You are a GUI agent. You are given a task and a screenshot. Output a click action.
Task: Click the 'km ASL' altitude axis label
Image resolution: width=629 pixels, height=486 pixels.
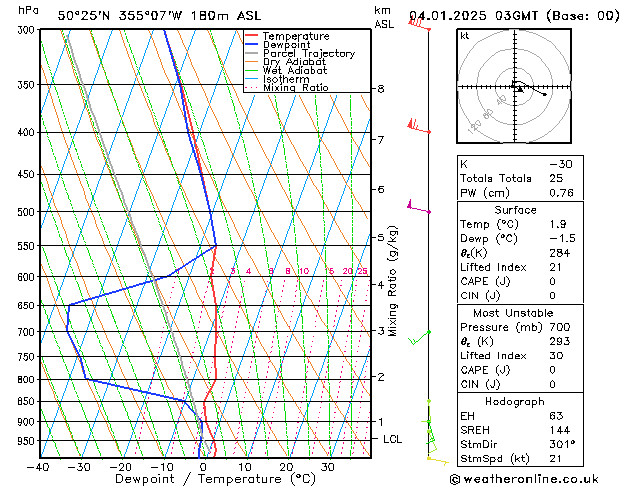click(x=384, y=17)
